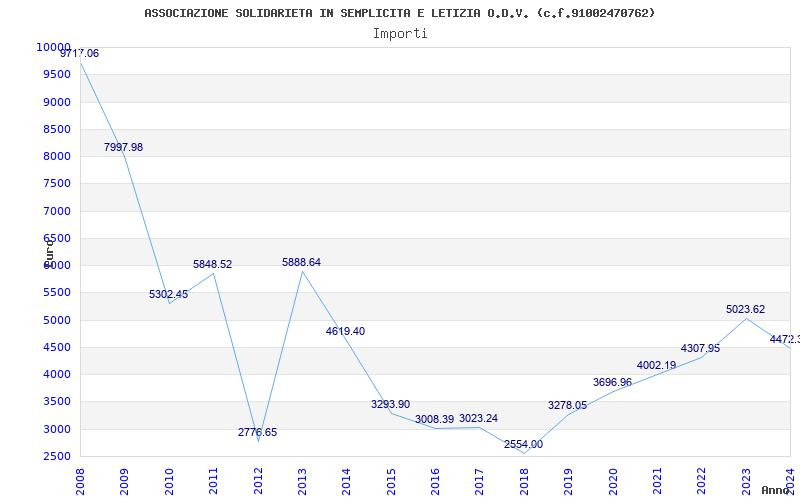Click the 2020 x-axis year label
Image resolution: width=800 pixels, height=500 pixels.
tap(613, 481)
